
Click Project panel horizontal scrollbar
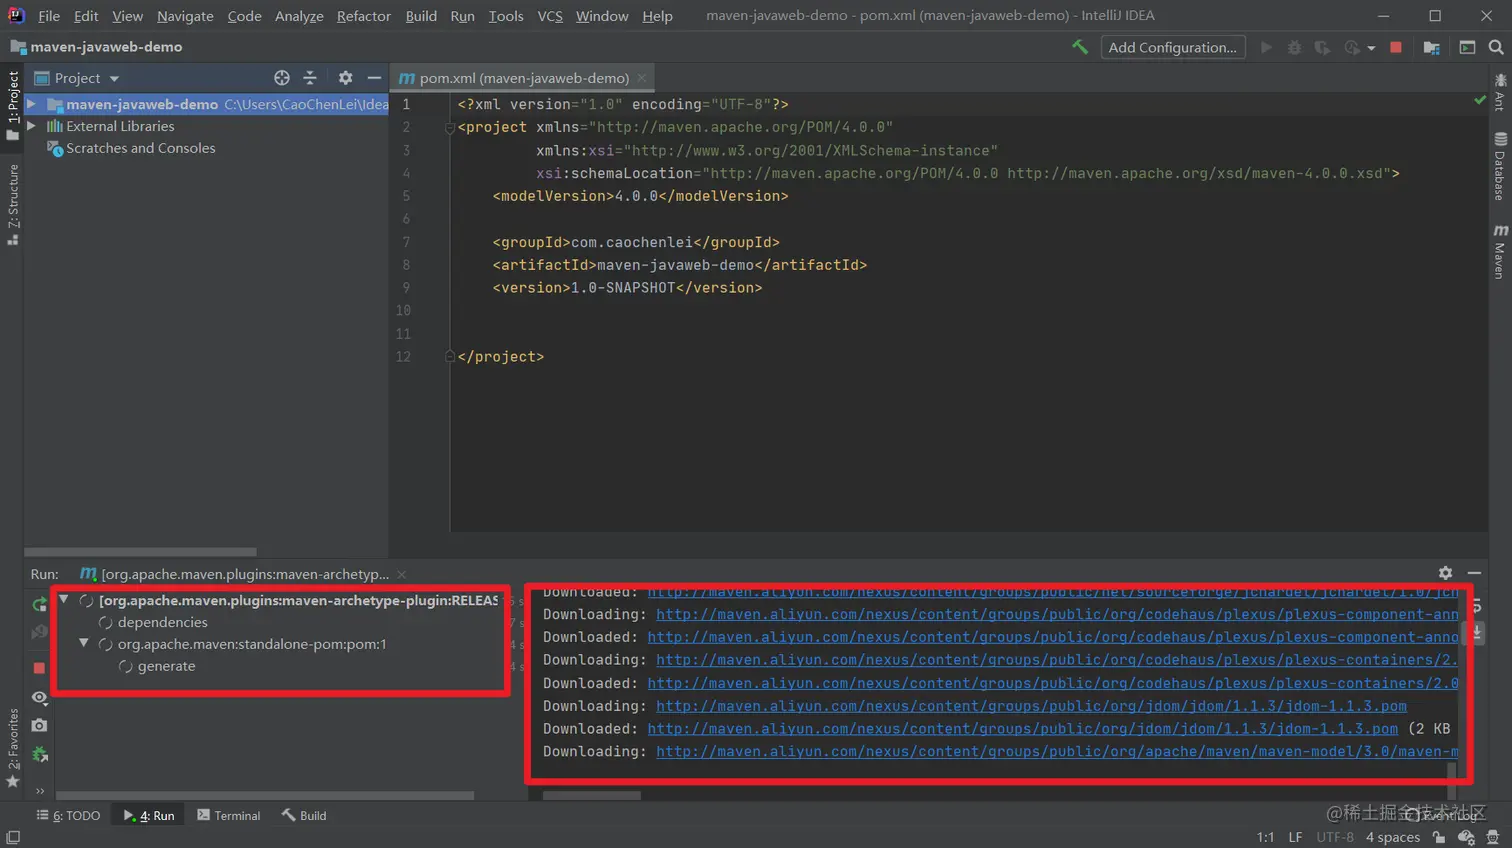click(140, 552)
